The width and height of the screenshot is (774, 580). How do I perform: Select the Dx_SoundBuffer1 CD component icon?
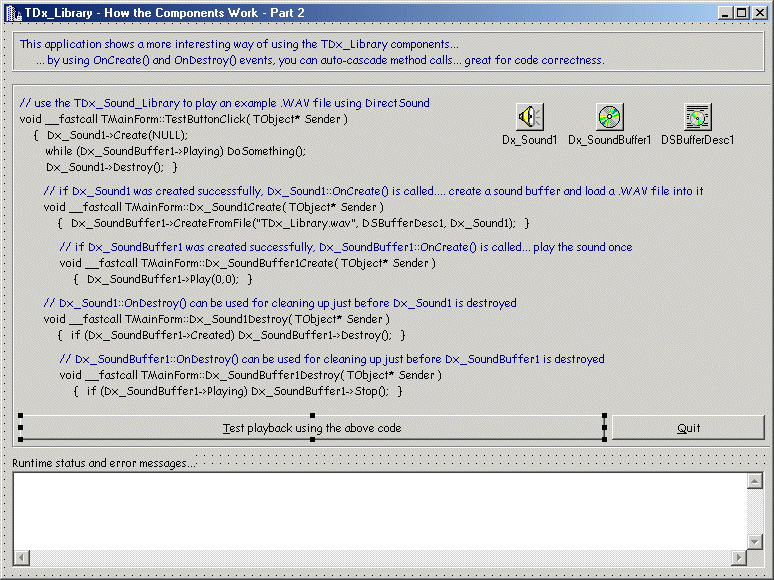pyautogui.click(x=609, y=117)
